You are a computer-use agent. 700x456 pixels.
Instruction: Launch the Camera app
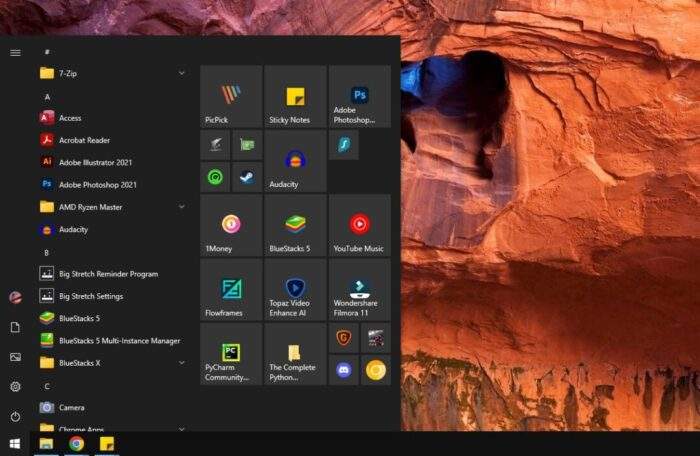(112, 407)
